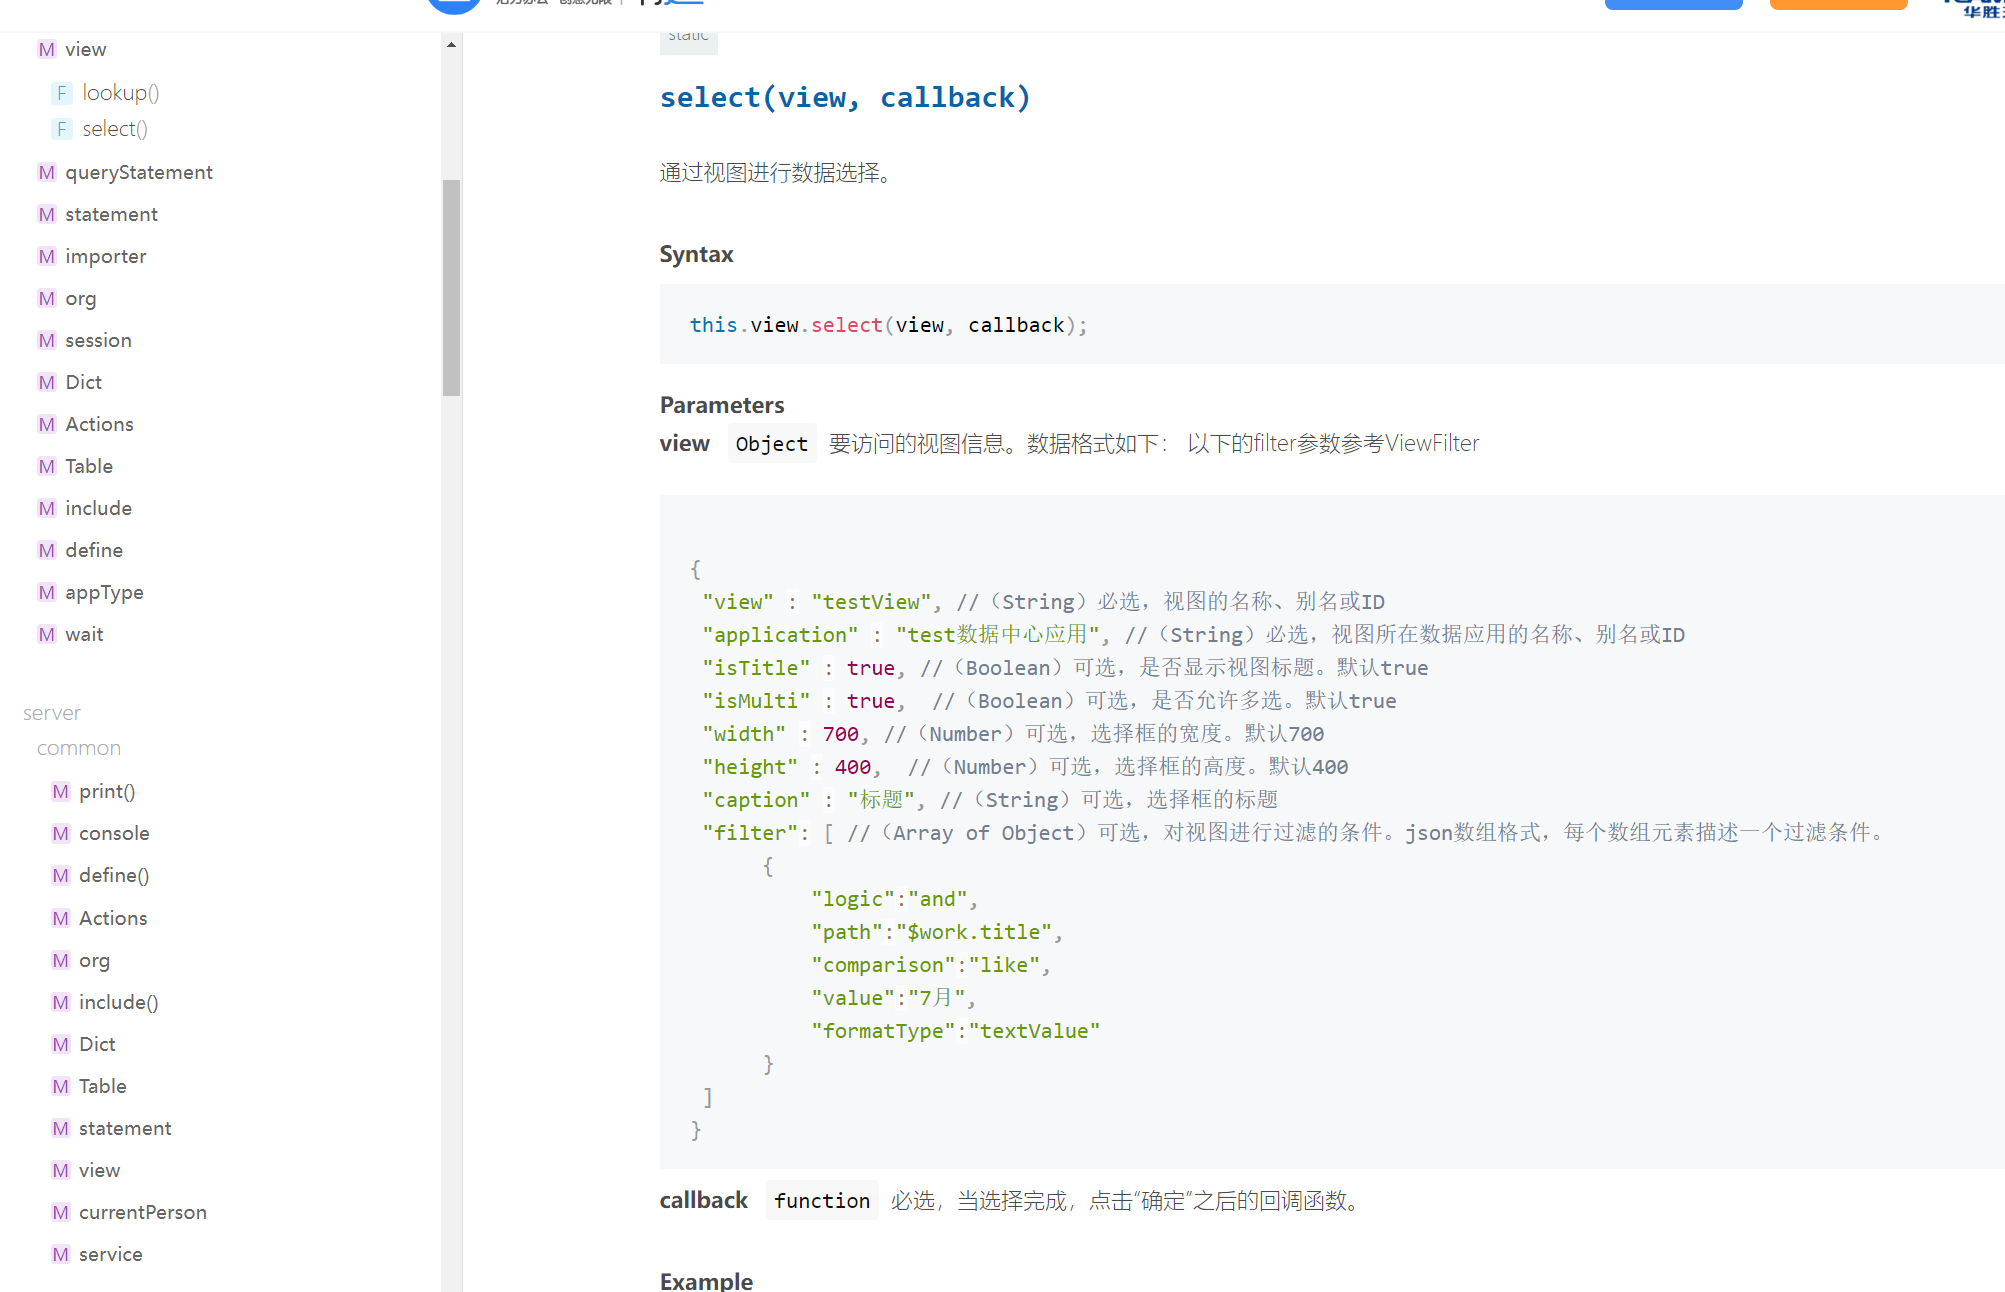2005x1292 pixels.
Task: Open the client Dict module
Action: point(83,382)
